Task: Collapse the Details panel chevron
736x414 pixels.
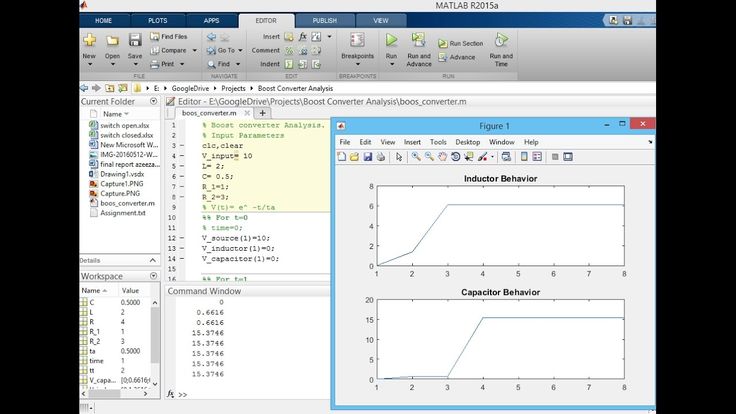Action: coord(153,260)
